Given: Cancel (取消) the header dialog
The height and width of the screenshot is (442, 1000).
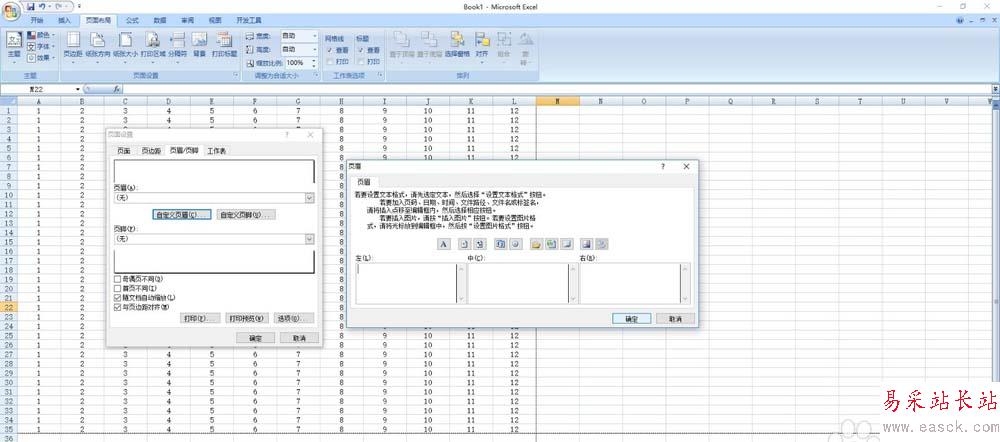Looking at the screenshot, I should (x=675, y=318).
